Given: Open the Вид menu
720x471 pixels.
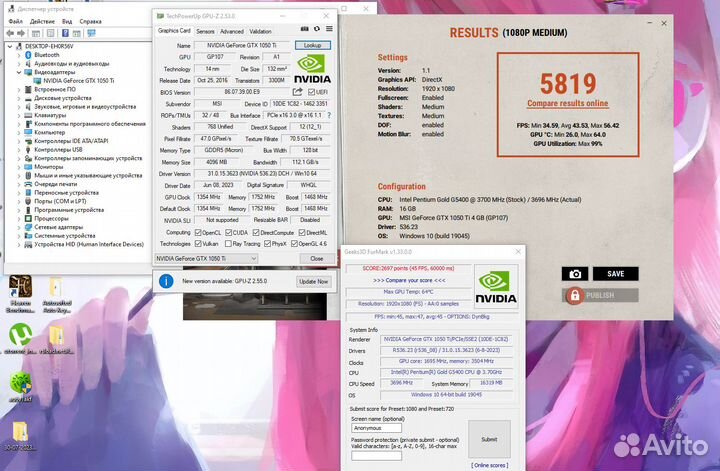Looking at the screenshot, I should [67, 21].
